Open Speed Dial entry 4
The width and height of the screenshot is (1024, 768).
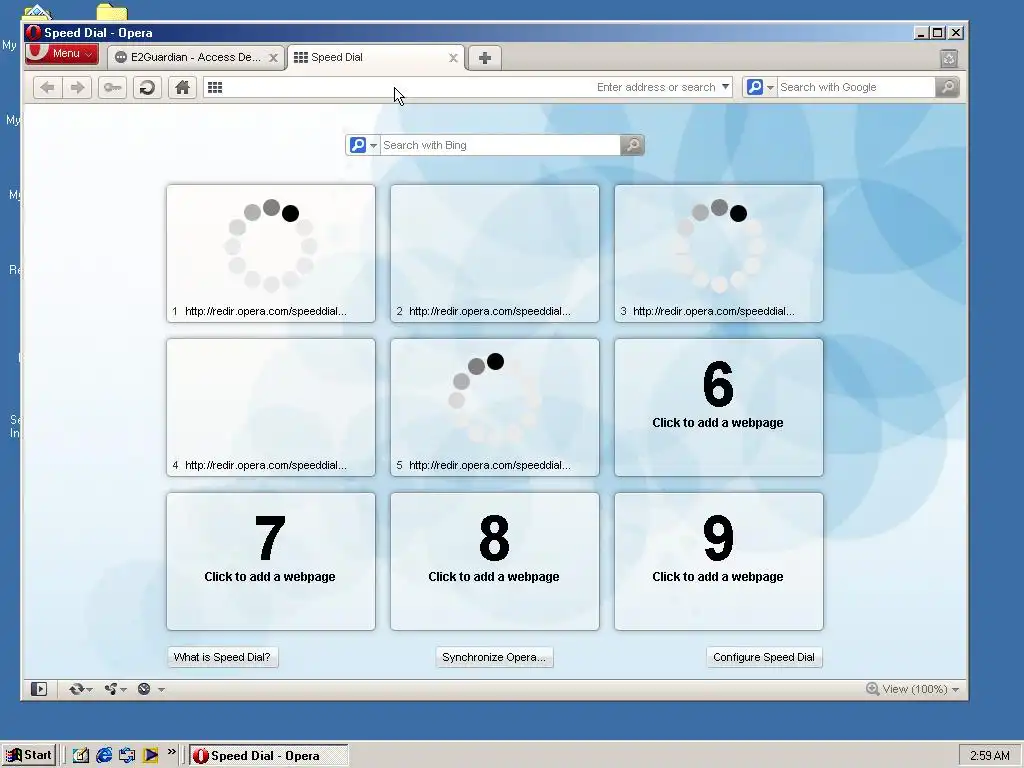point(271,408)
